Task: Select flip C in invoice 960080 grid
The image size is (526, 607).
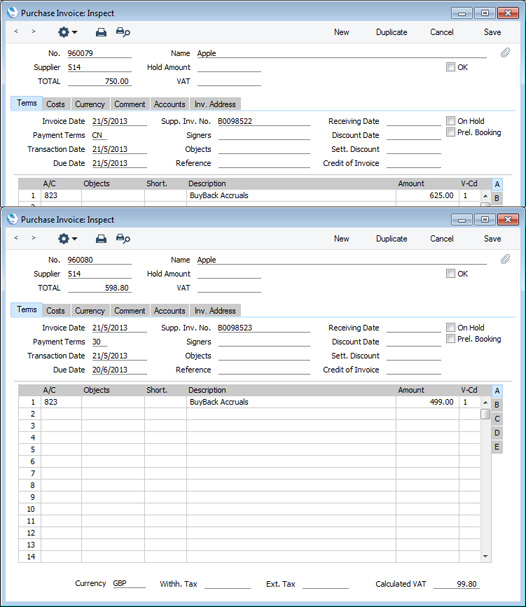Action: 497,419
